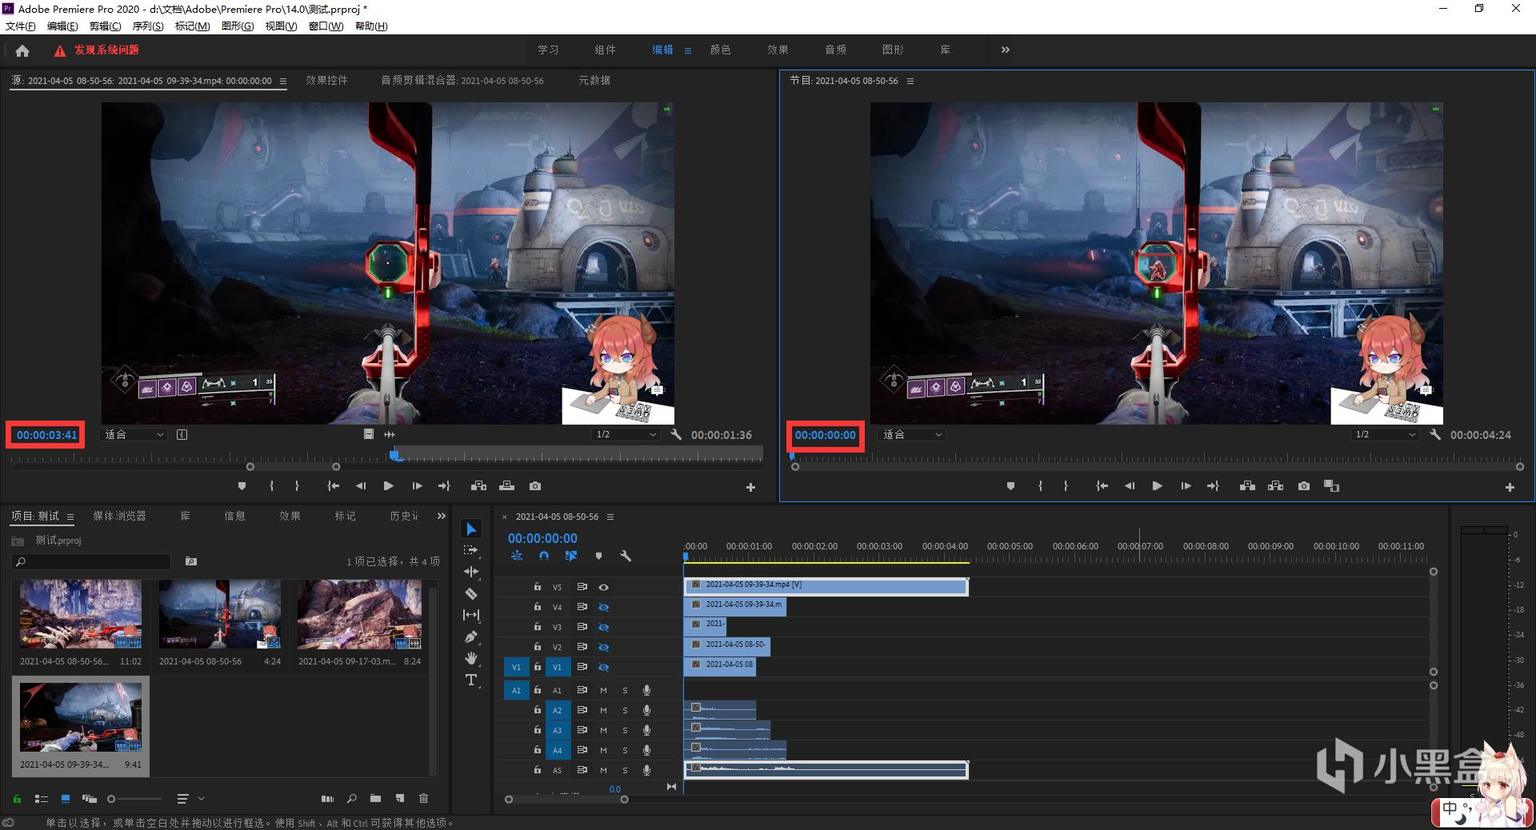Viewport: 1536px width, 830px height.
Task: Open Program monitor settings wrench
Action: click(1435, 435)
